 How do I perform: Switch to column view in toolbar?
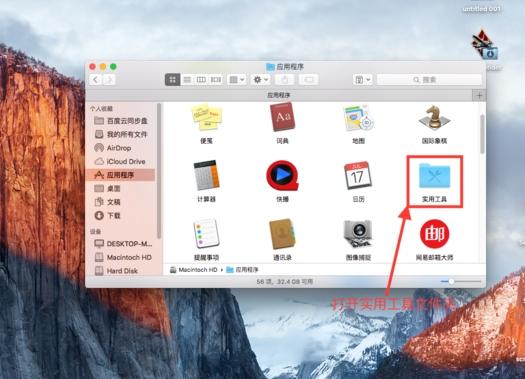tap(201, 80)
